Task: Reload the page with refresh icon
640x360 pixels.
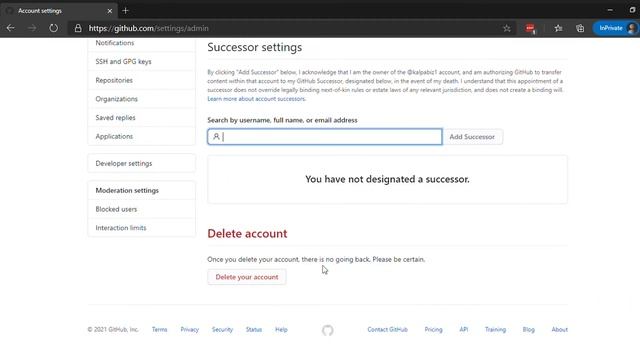Action: coord(53,28)
